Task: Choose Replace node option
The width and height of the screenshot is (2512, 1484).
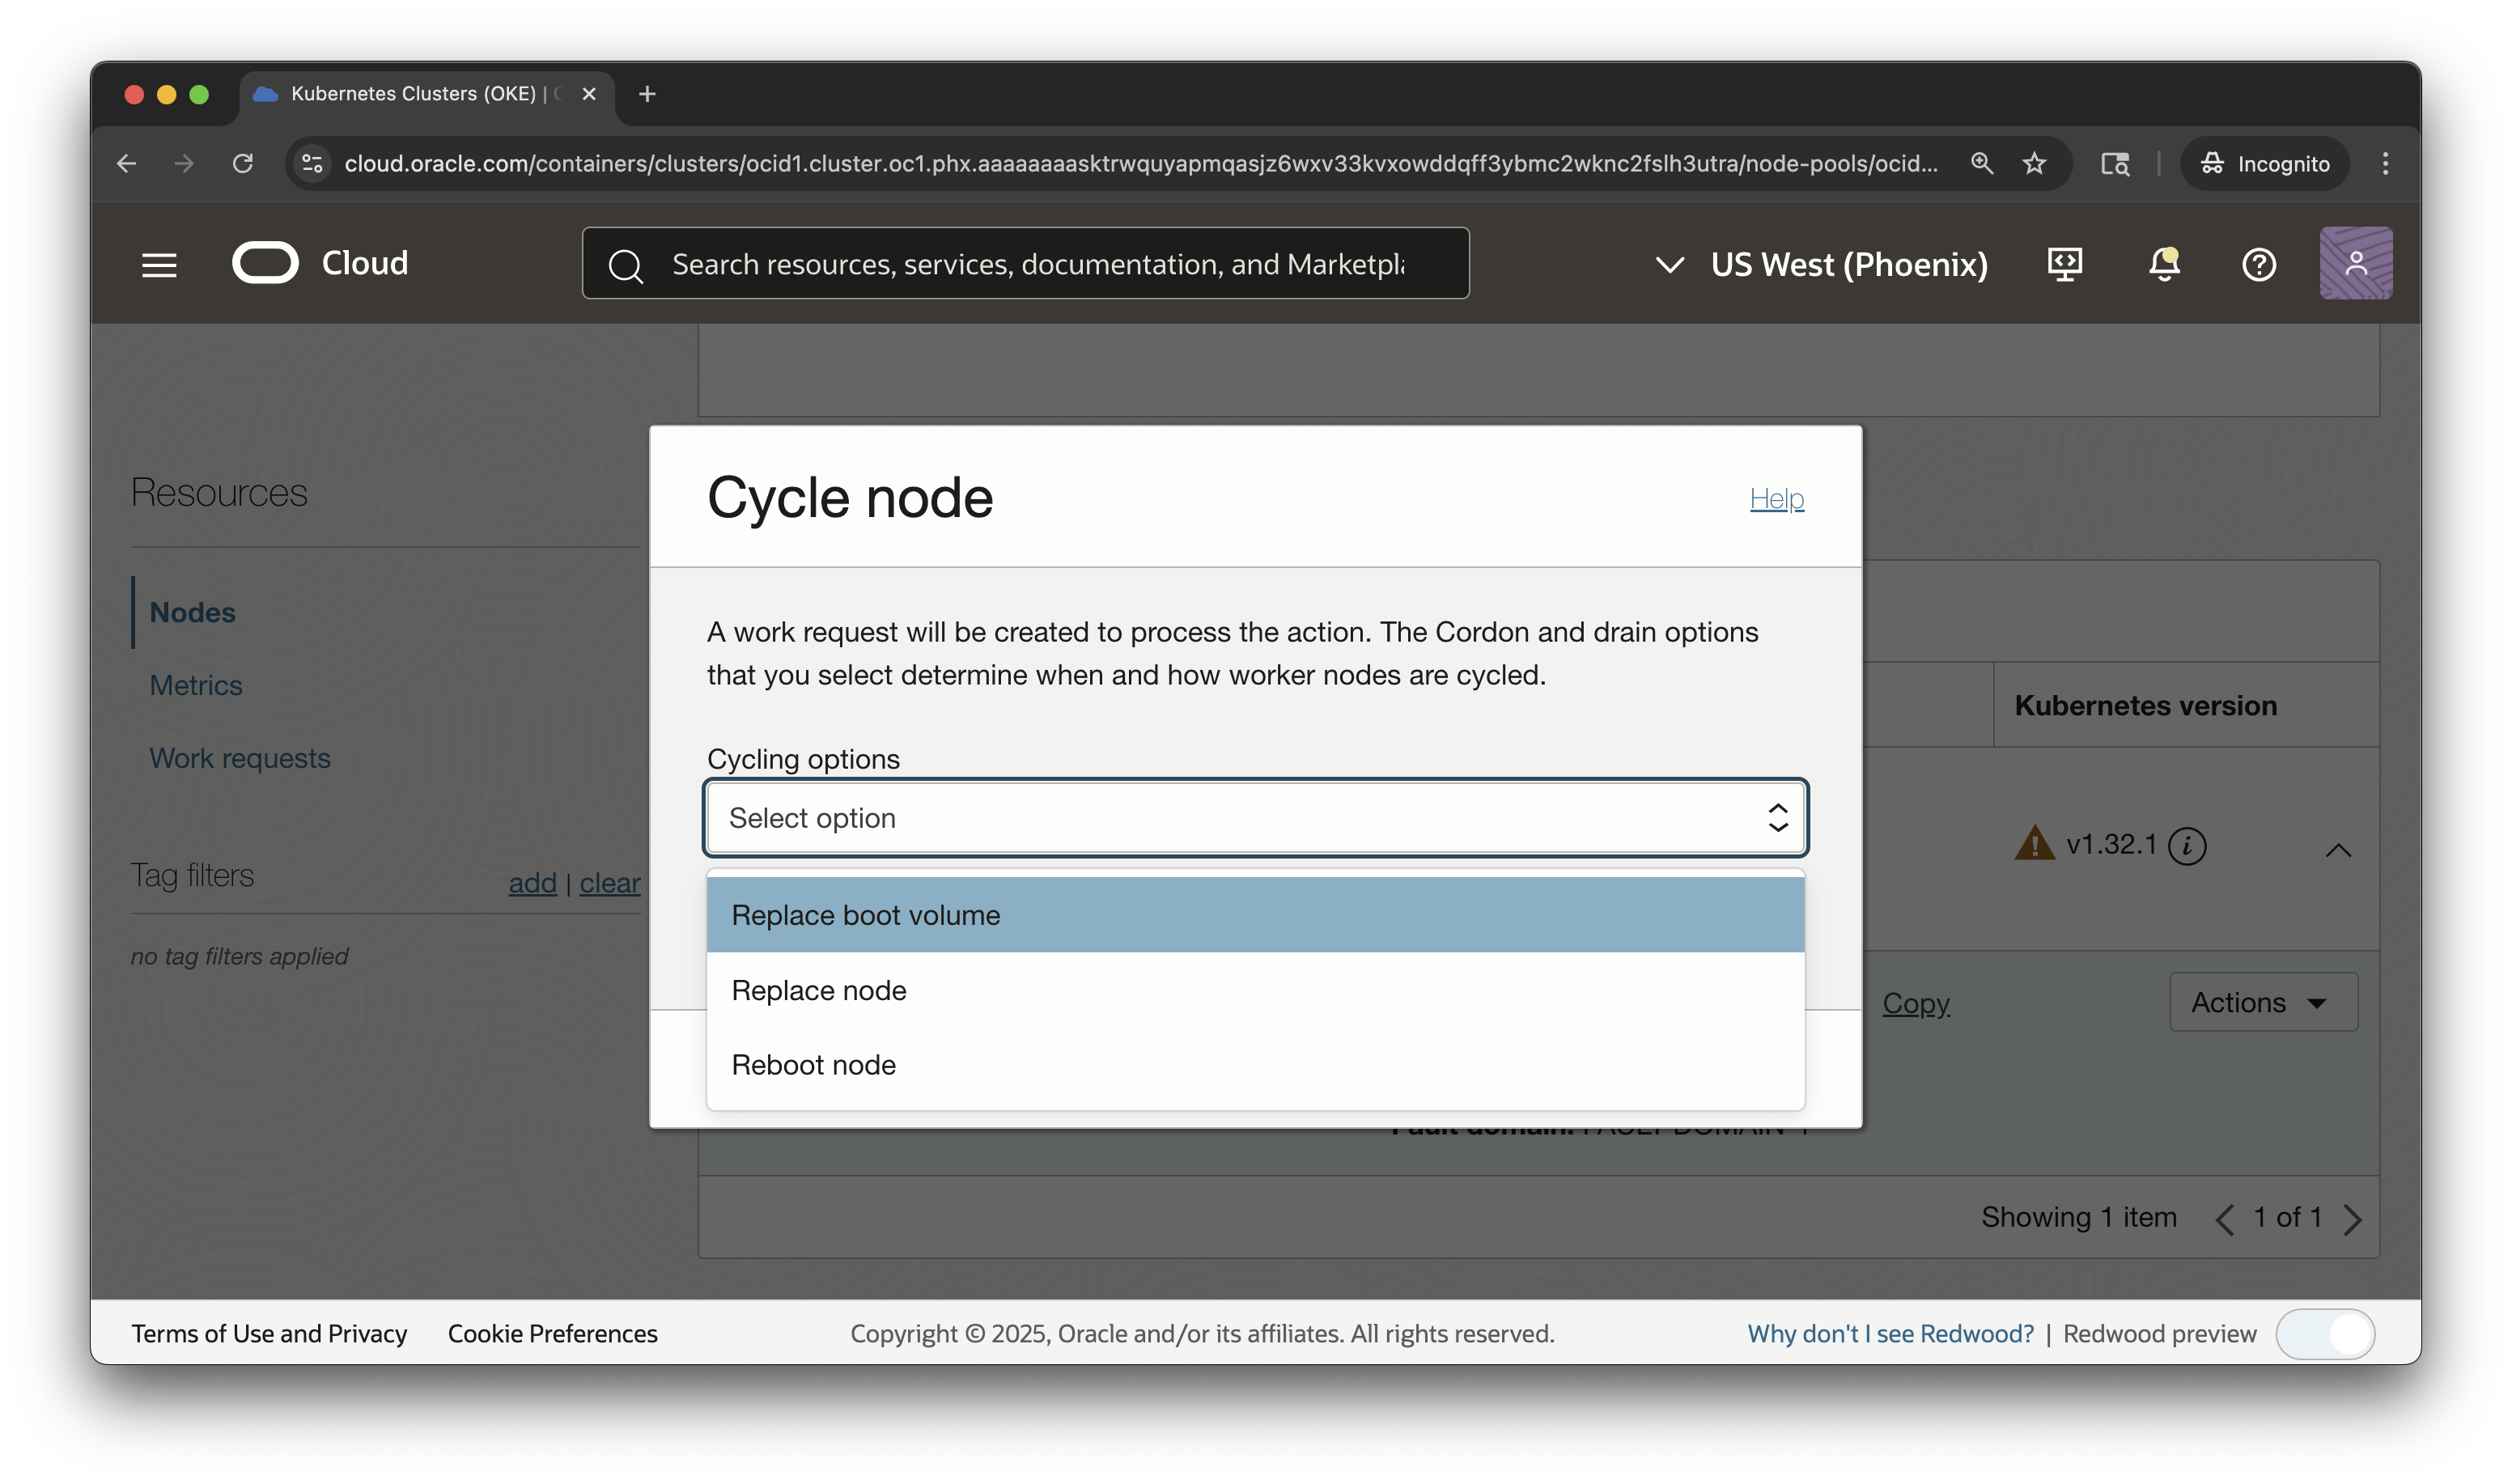Action: [1255, 990]
